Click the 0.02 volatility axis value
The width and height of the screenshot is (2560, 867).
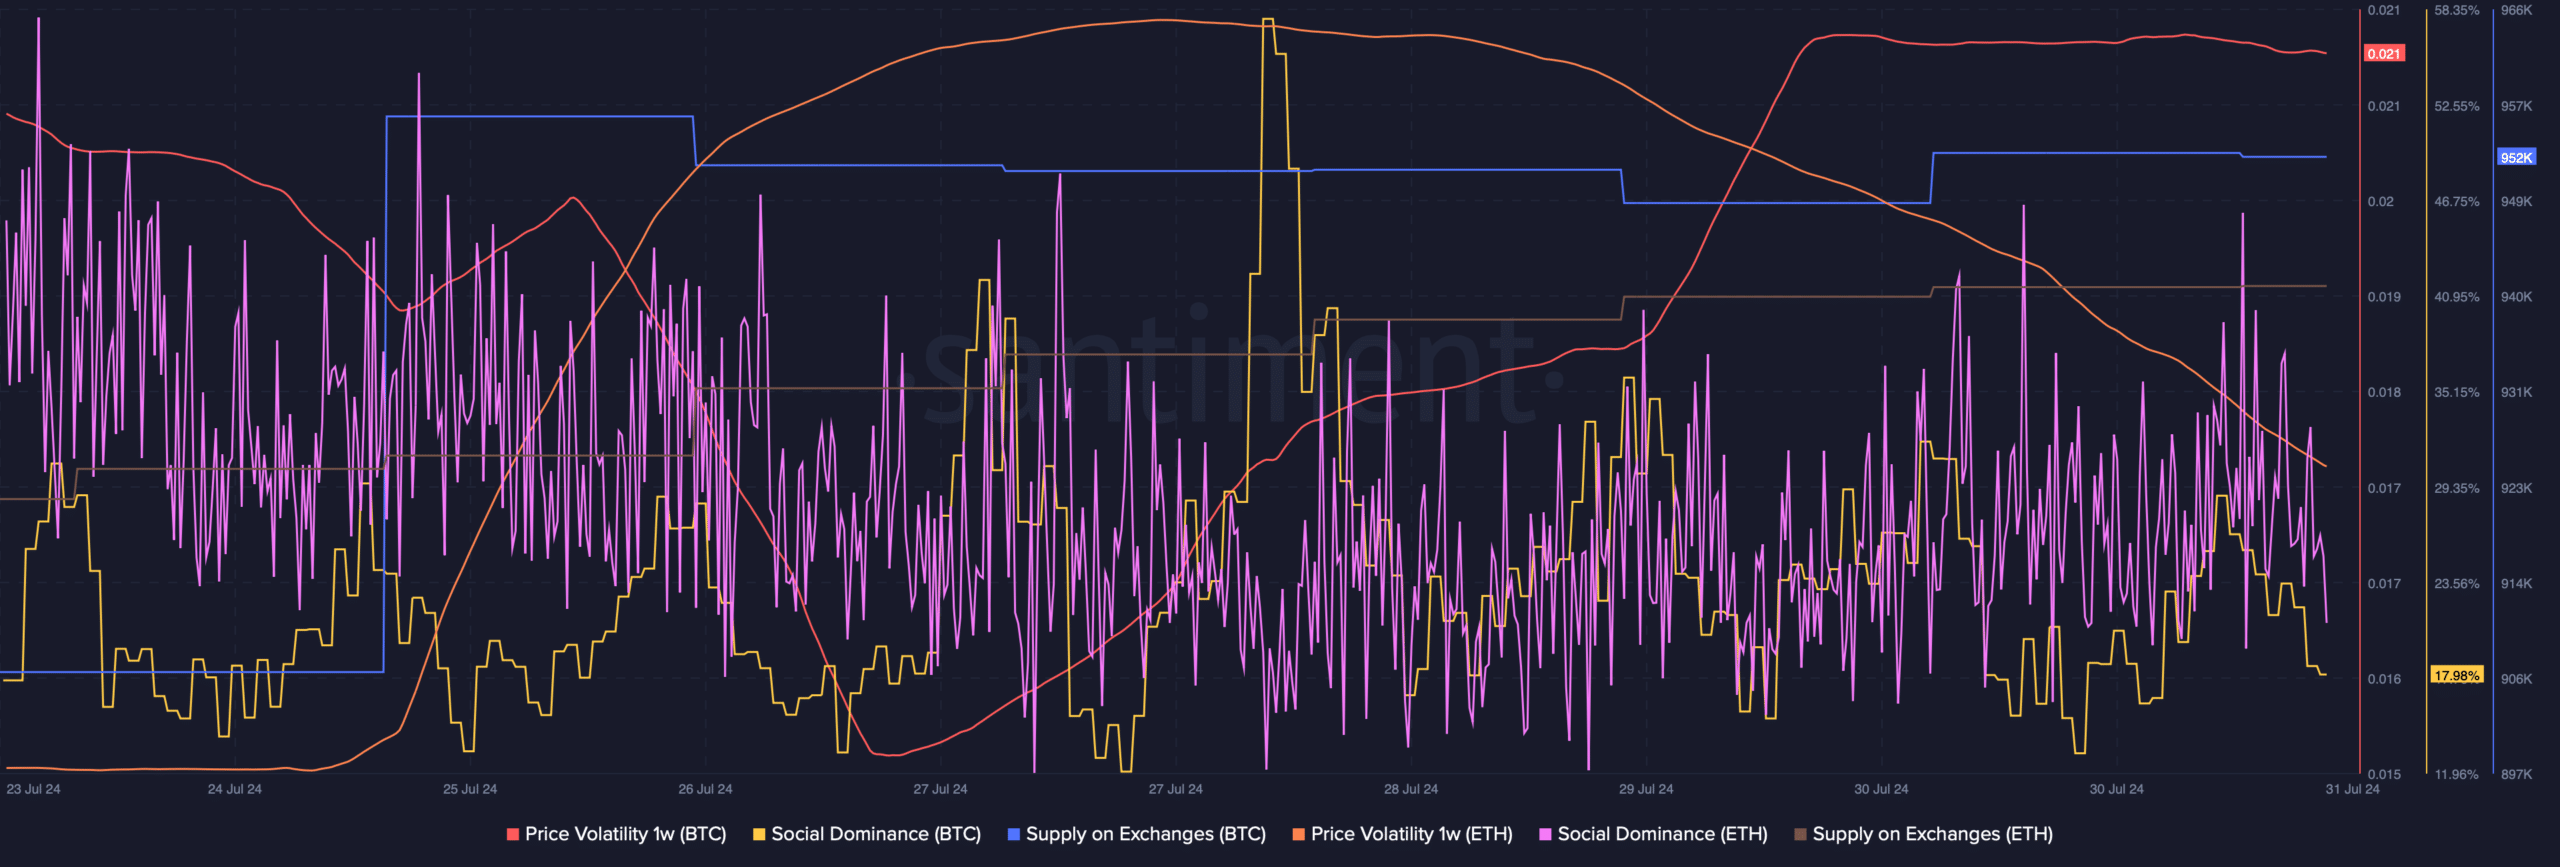[x=2380, y=202]
